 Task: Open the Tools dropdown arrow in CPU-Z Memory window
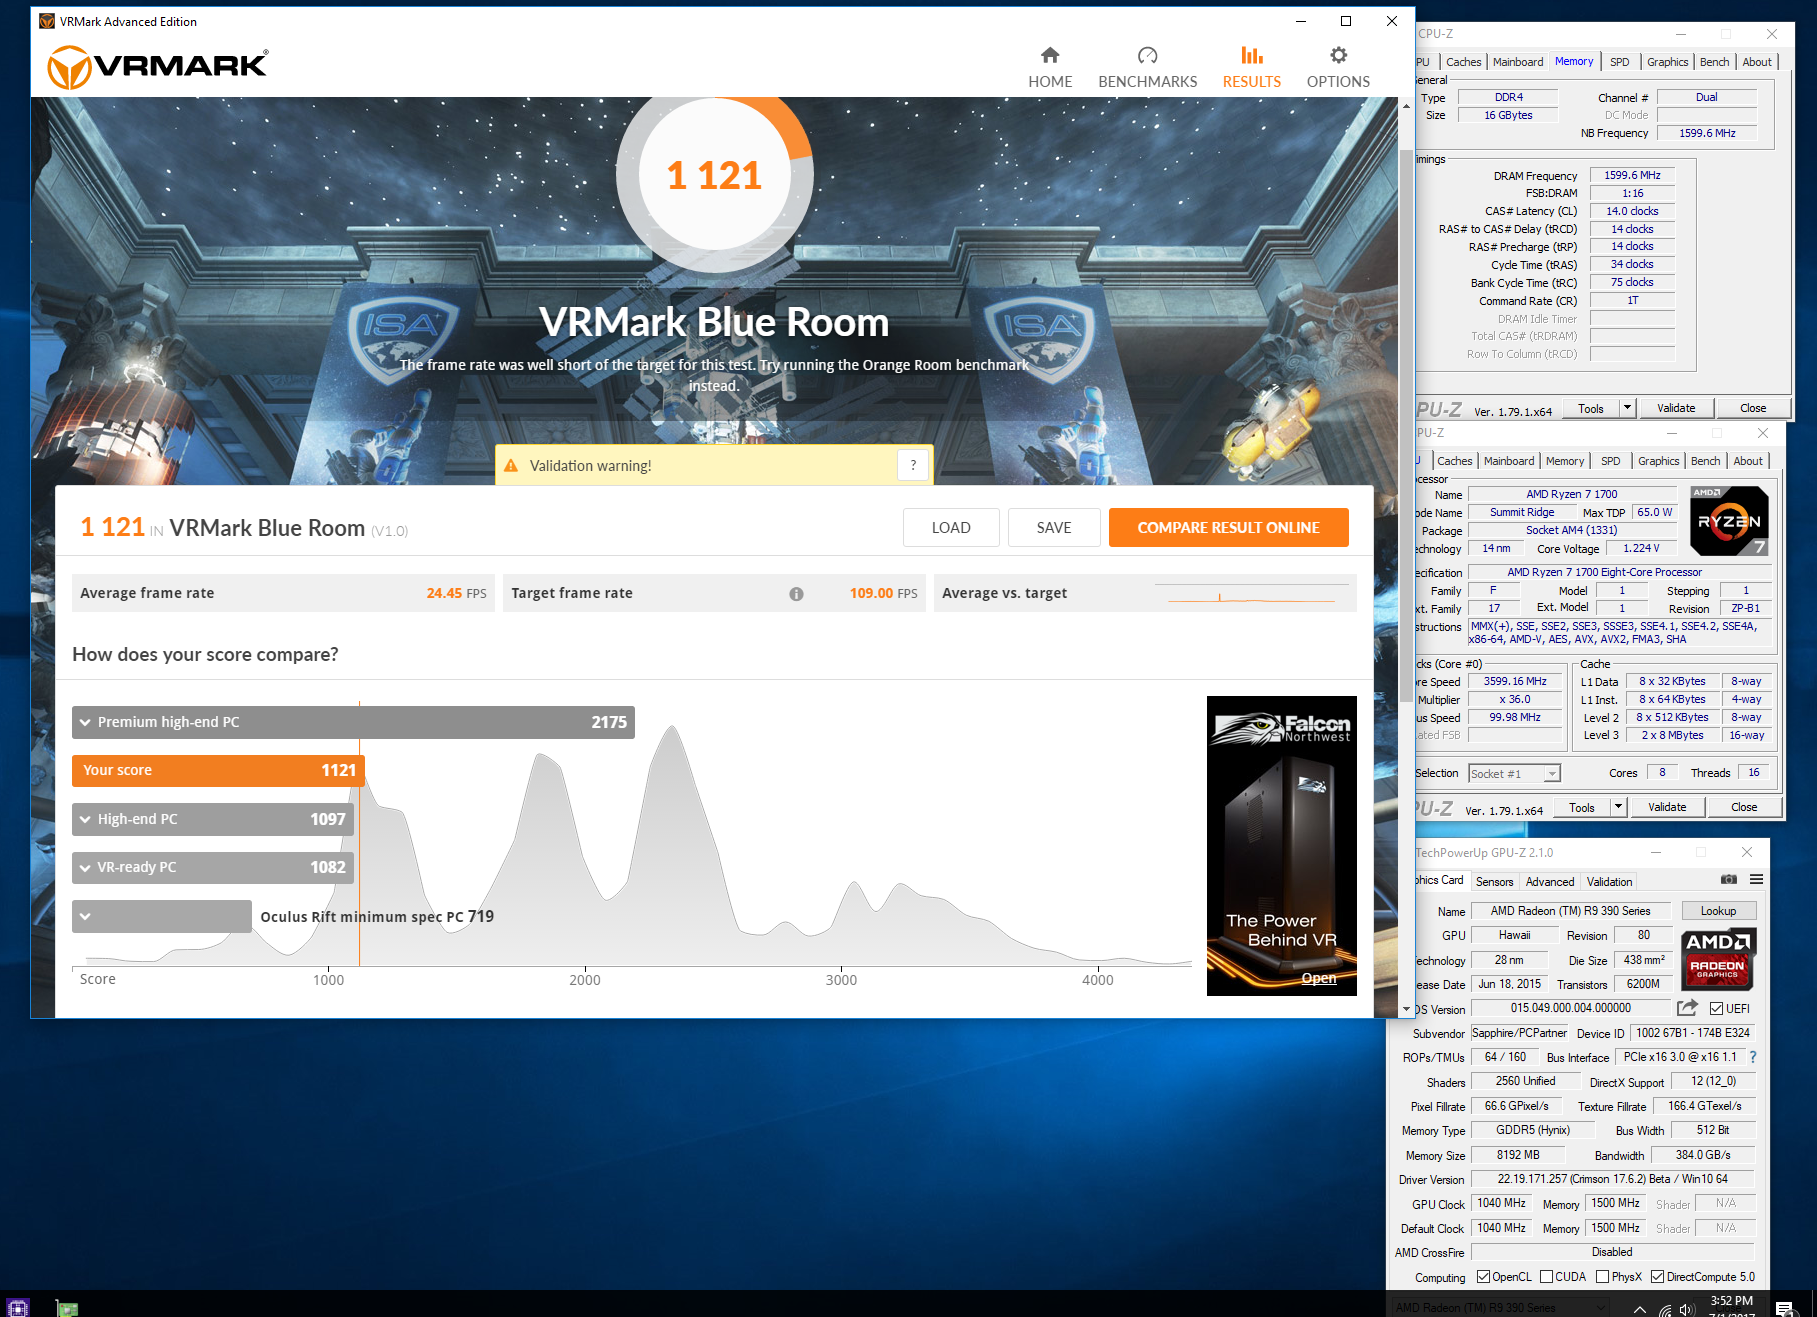(1627, 408)
